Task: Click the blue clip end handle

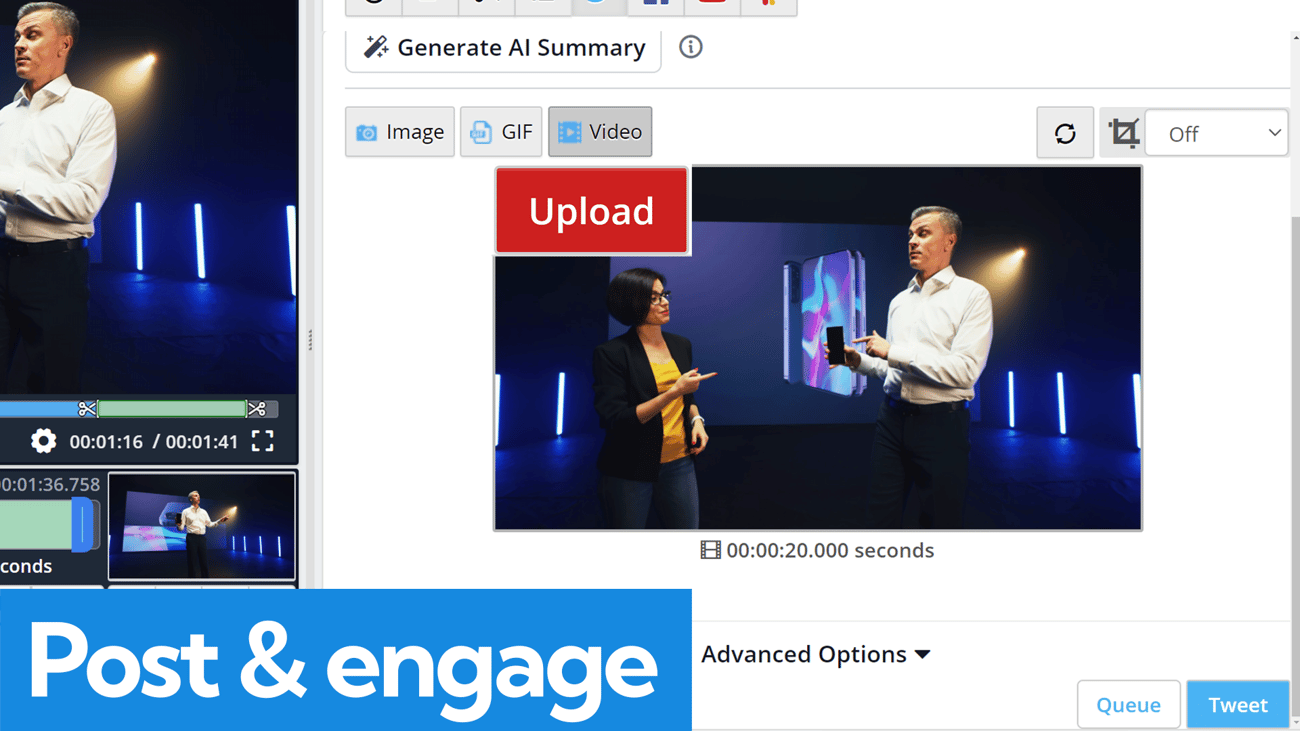Action: click(x=83, y=525)
